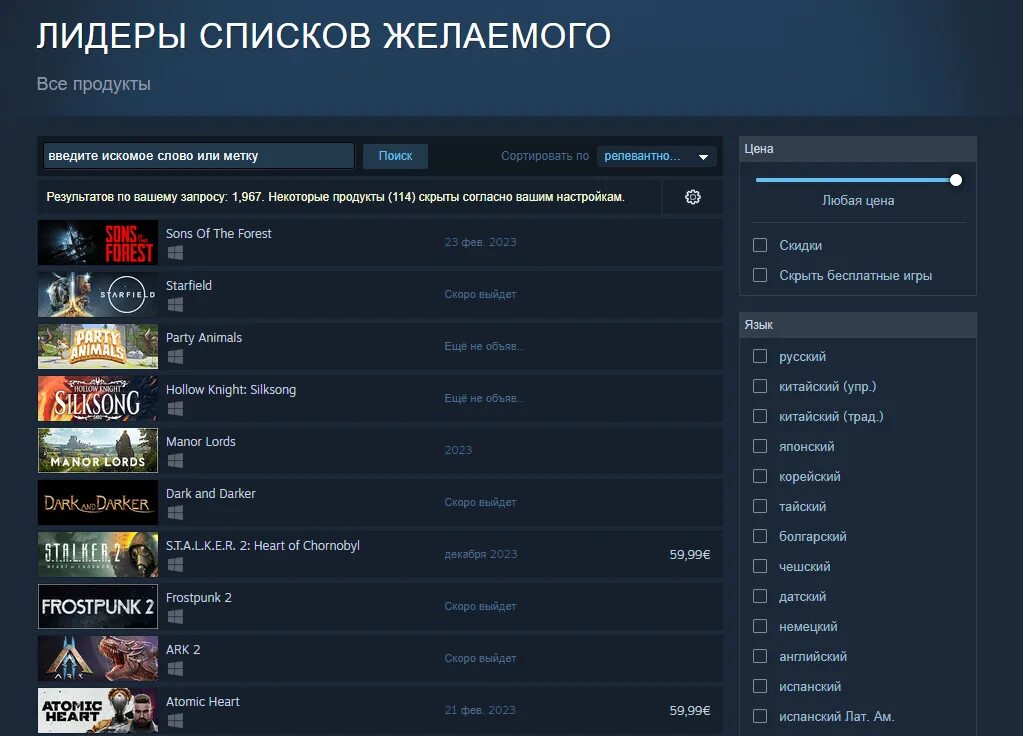This screenshot has width=1023, height=736.
Task: Open Silksong capsule image
Action: coord(98,398)
